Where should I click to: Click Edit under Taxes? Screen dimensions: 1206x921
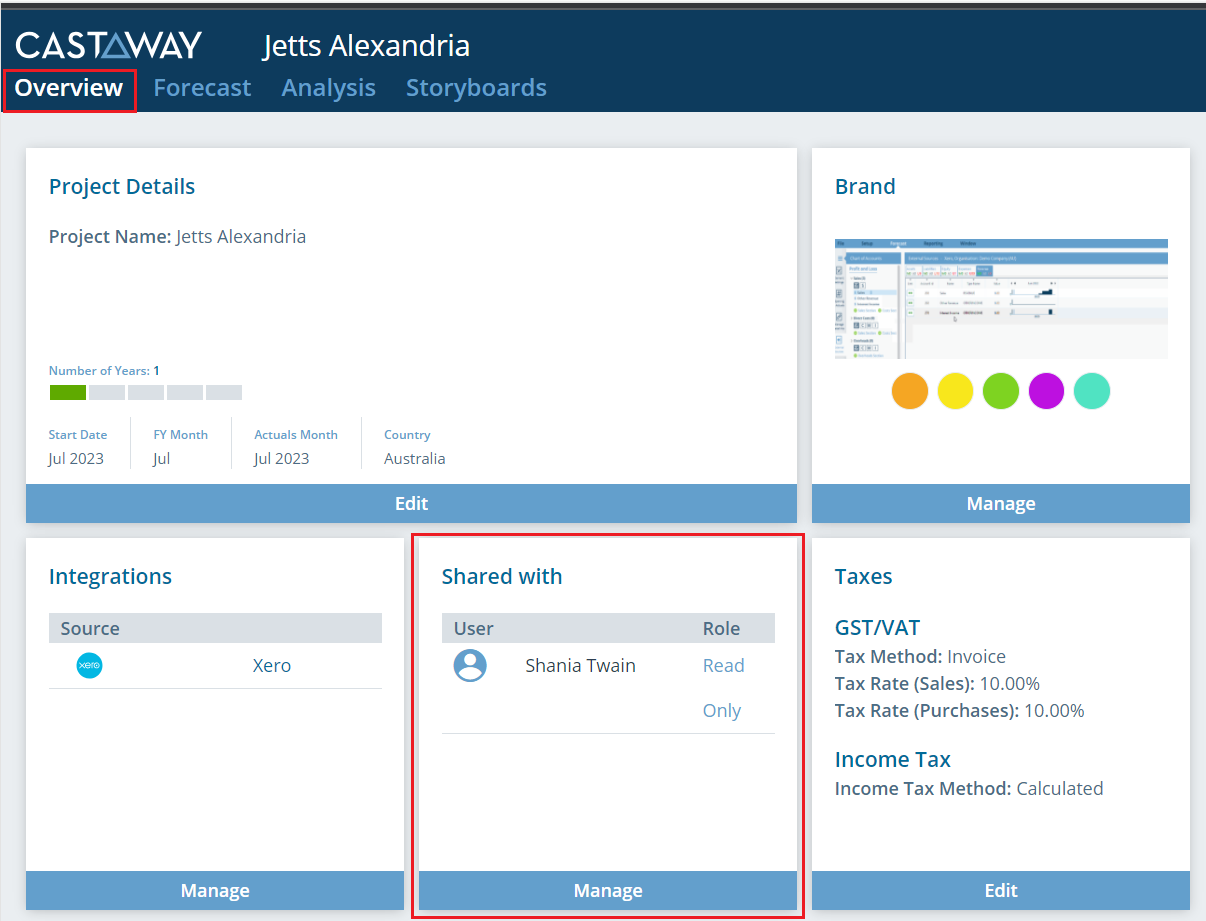click(x=1001, y=890)
